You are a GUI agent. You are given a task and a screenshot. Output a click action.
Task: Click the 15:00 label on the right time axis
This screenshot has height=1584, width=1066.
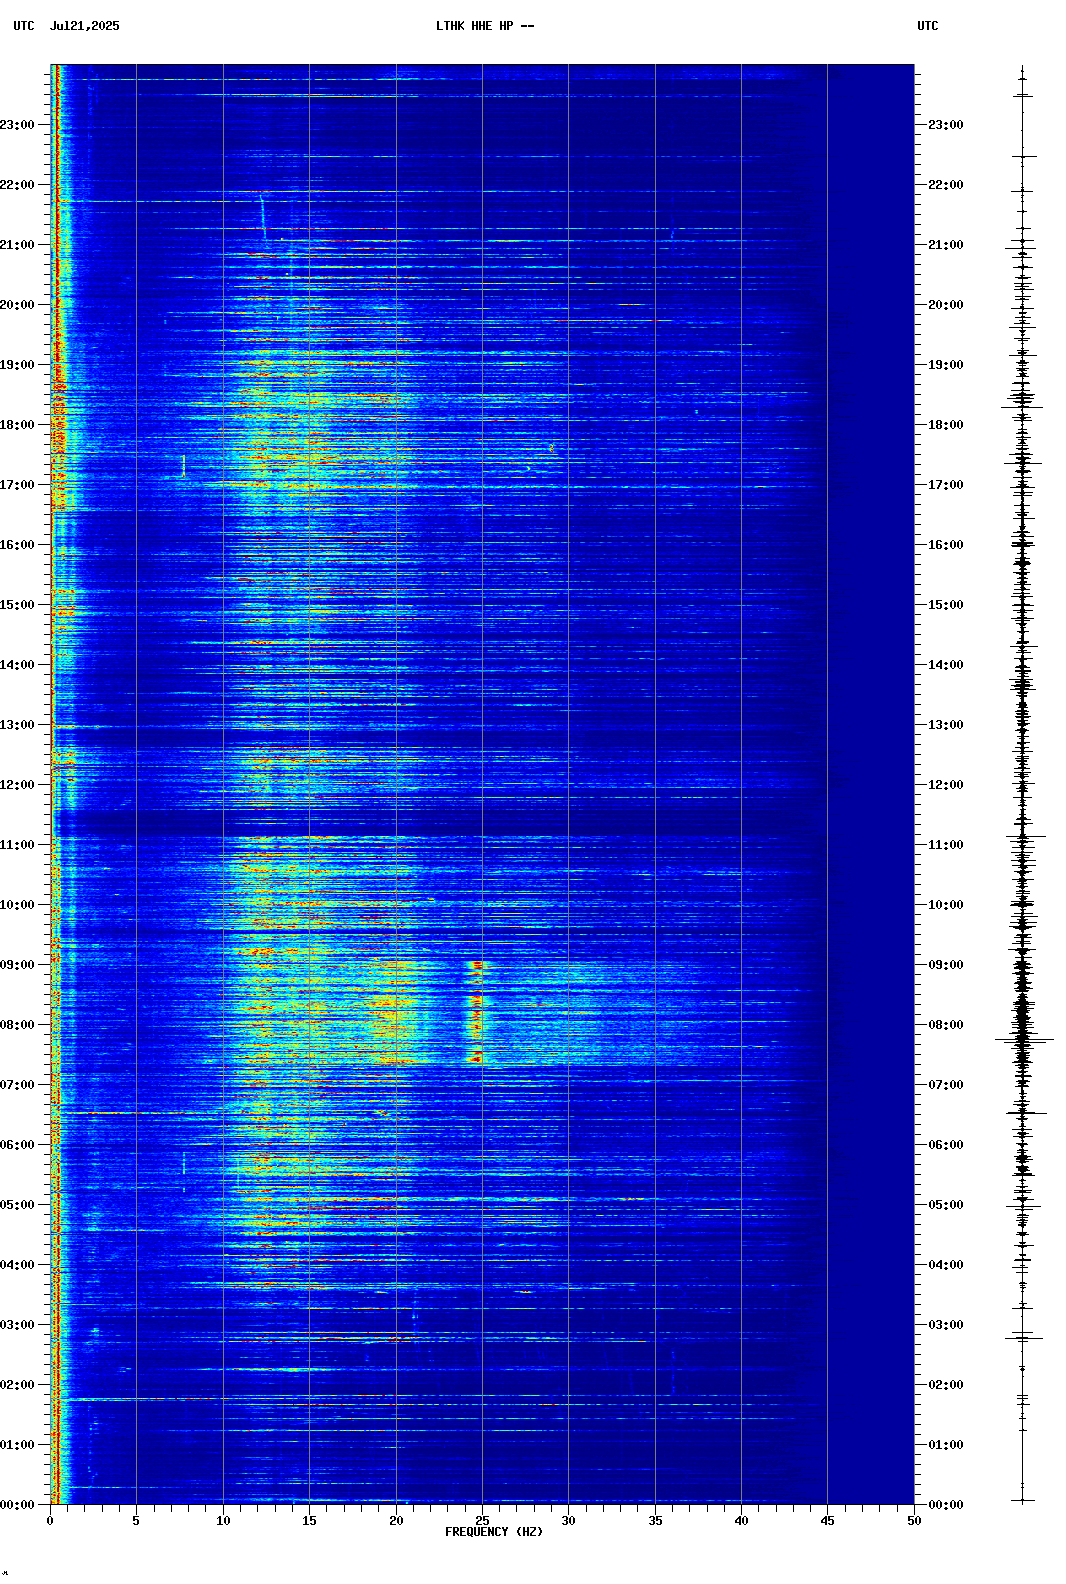(x=946, y=605)
